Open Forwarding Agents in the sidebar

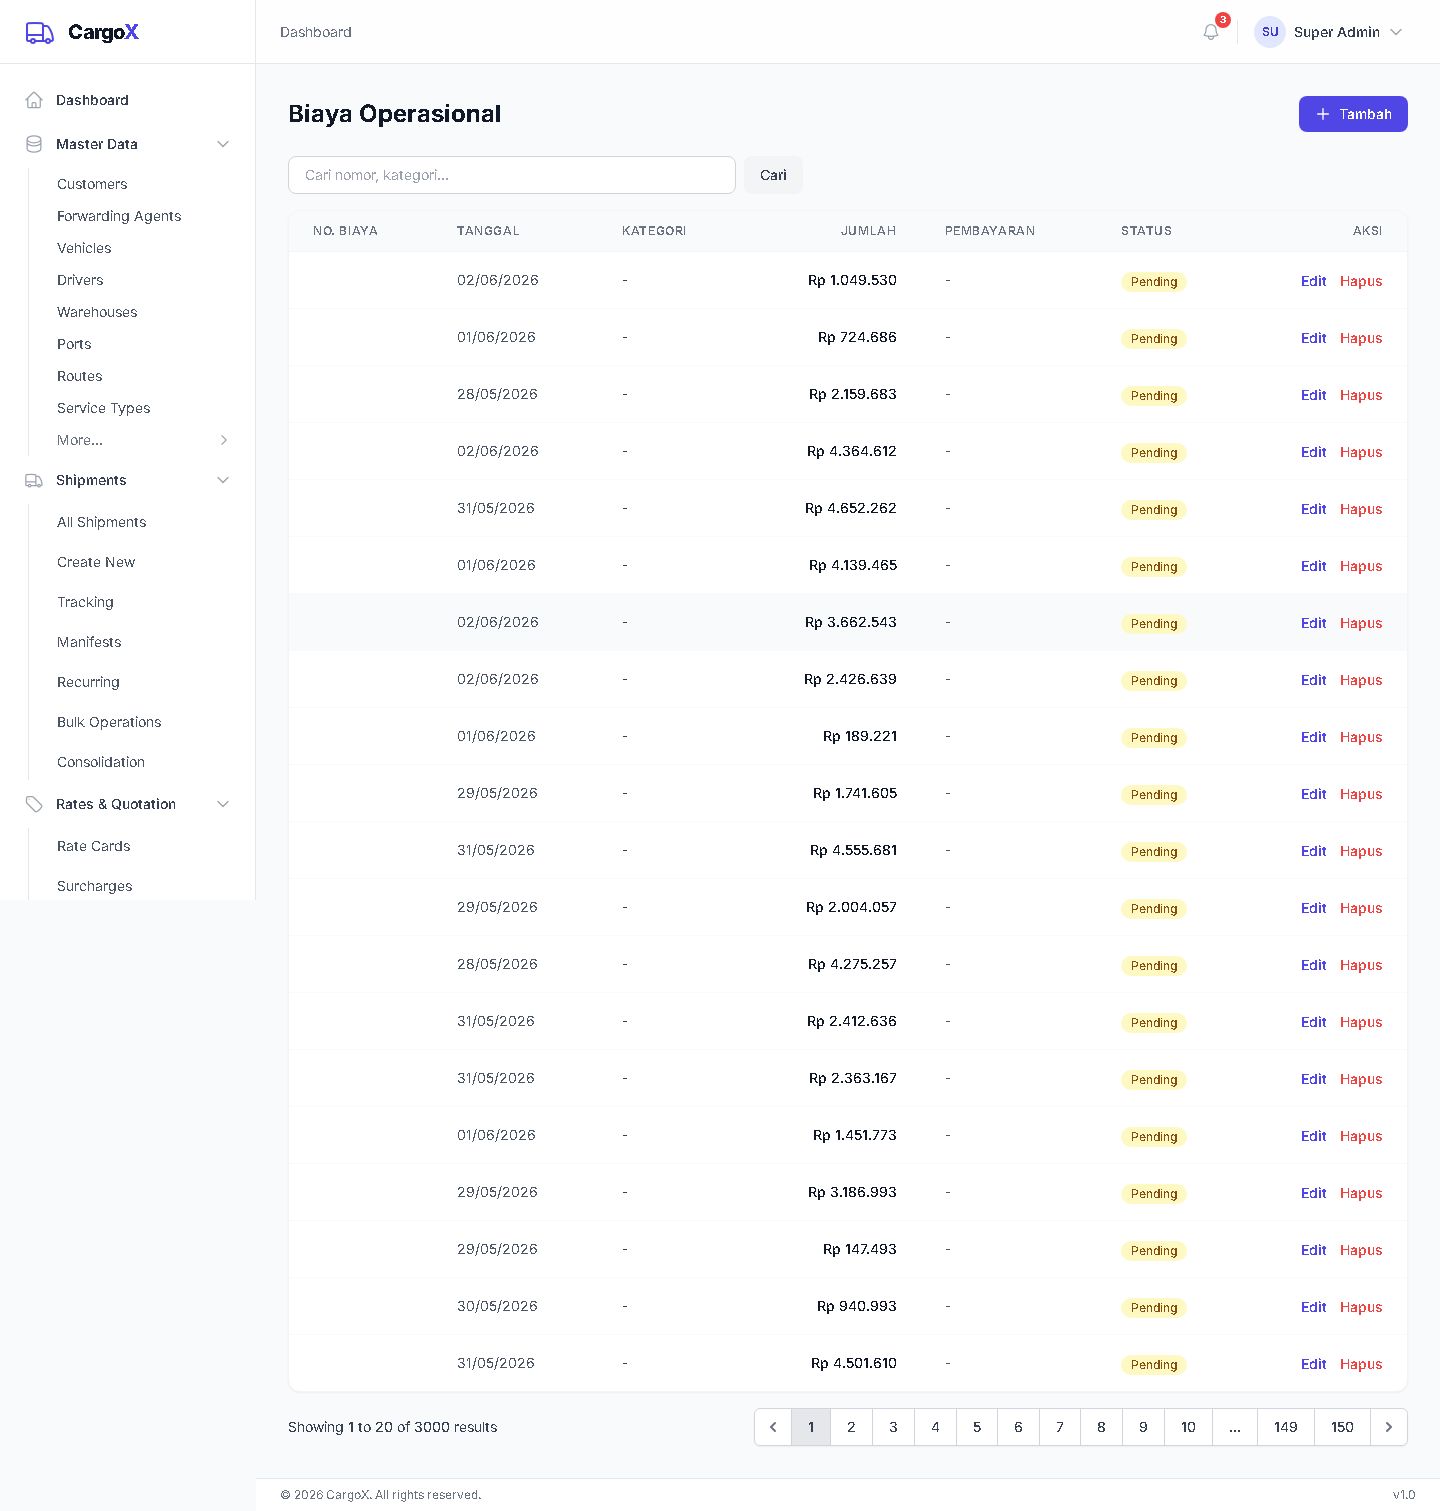pos(119,216)
